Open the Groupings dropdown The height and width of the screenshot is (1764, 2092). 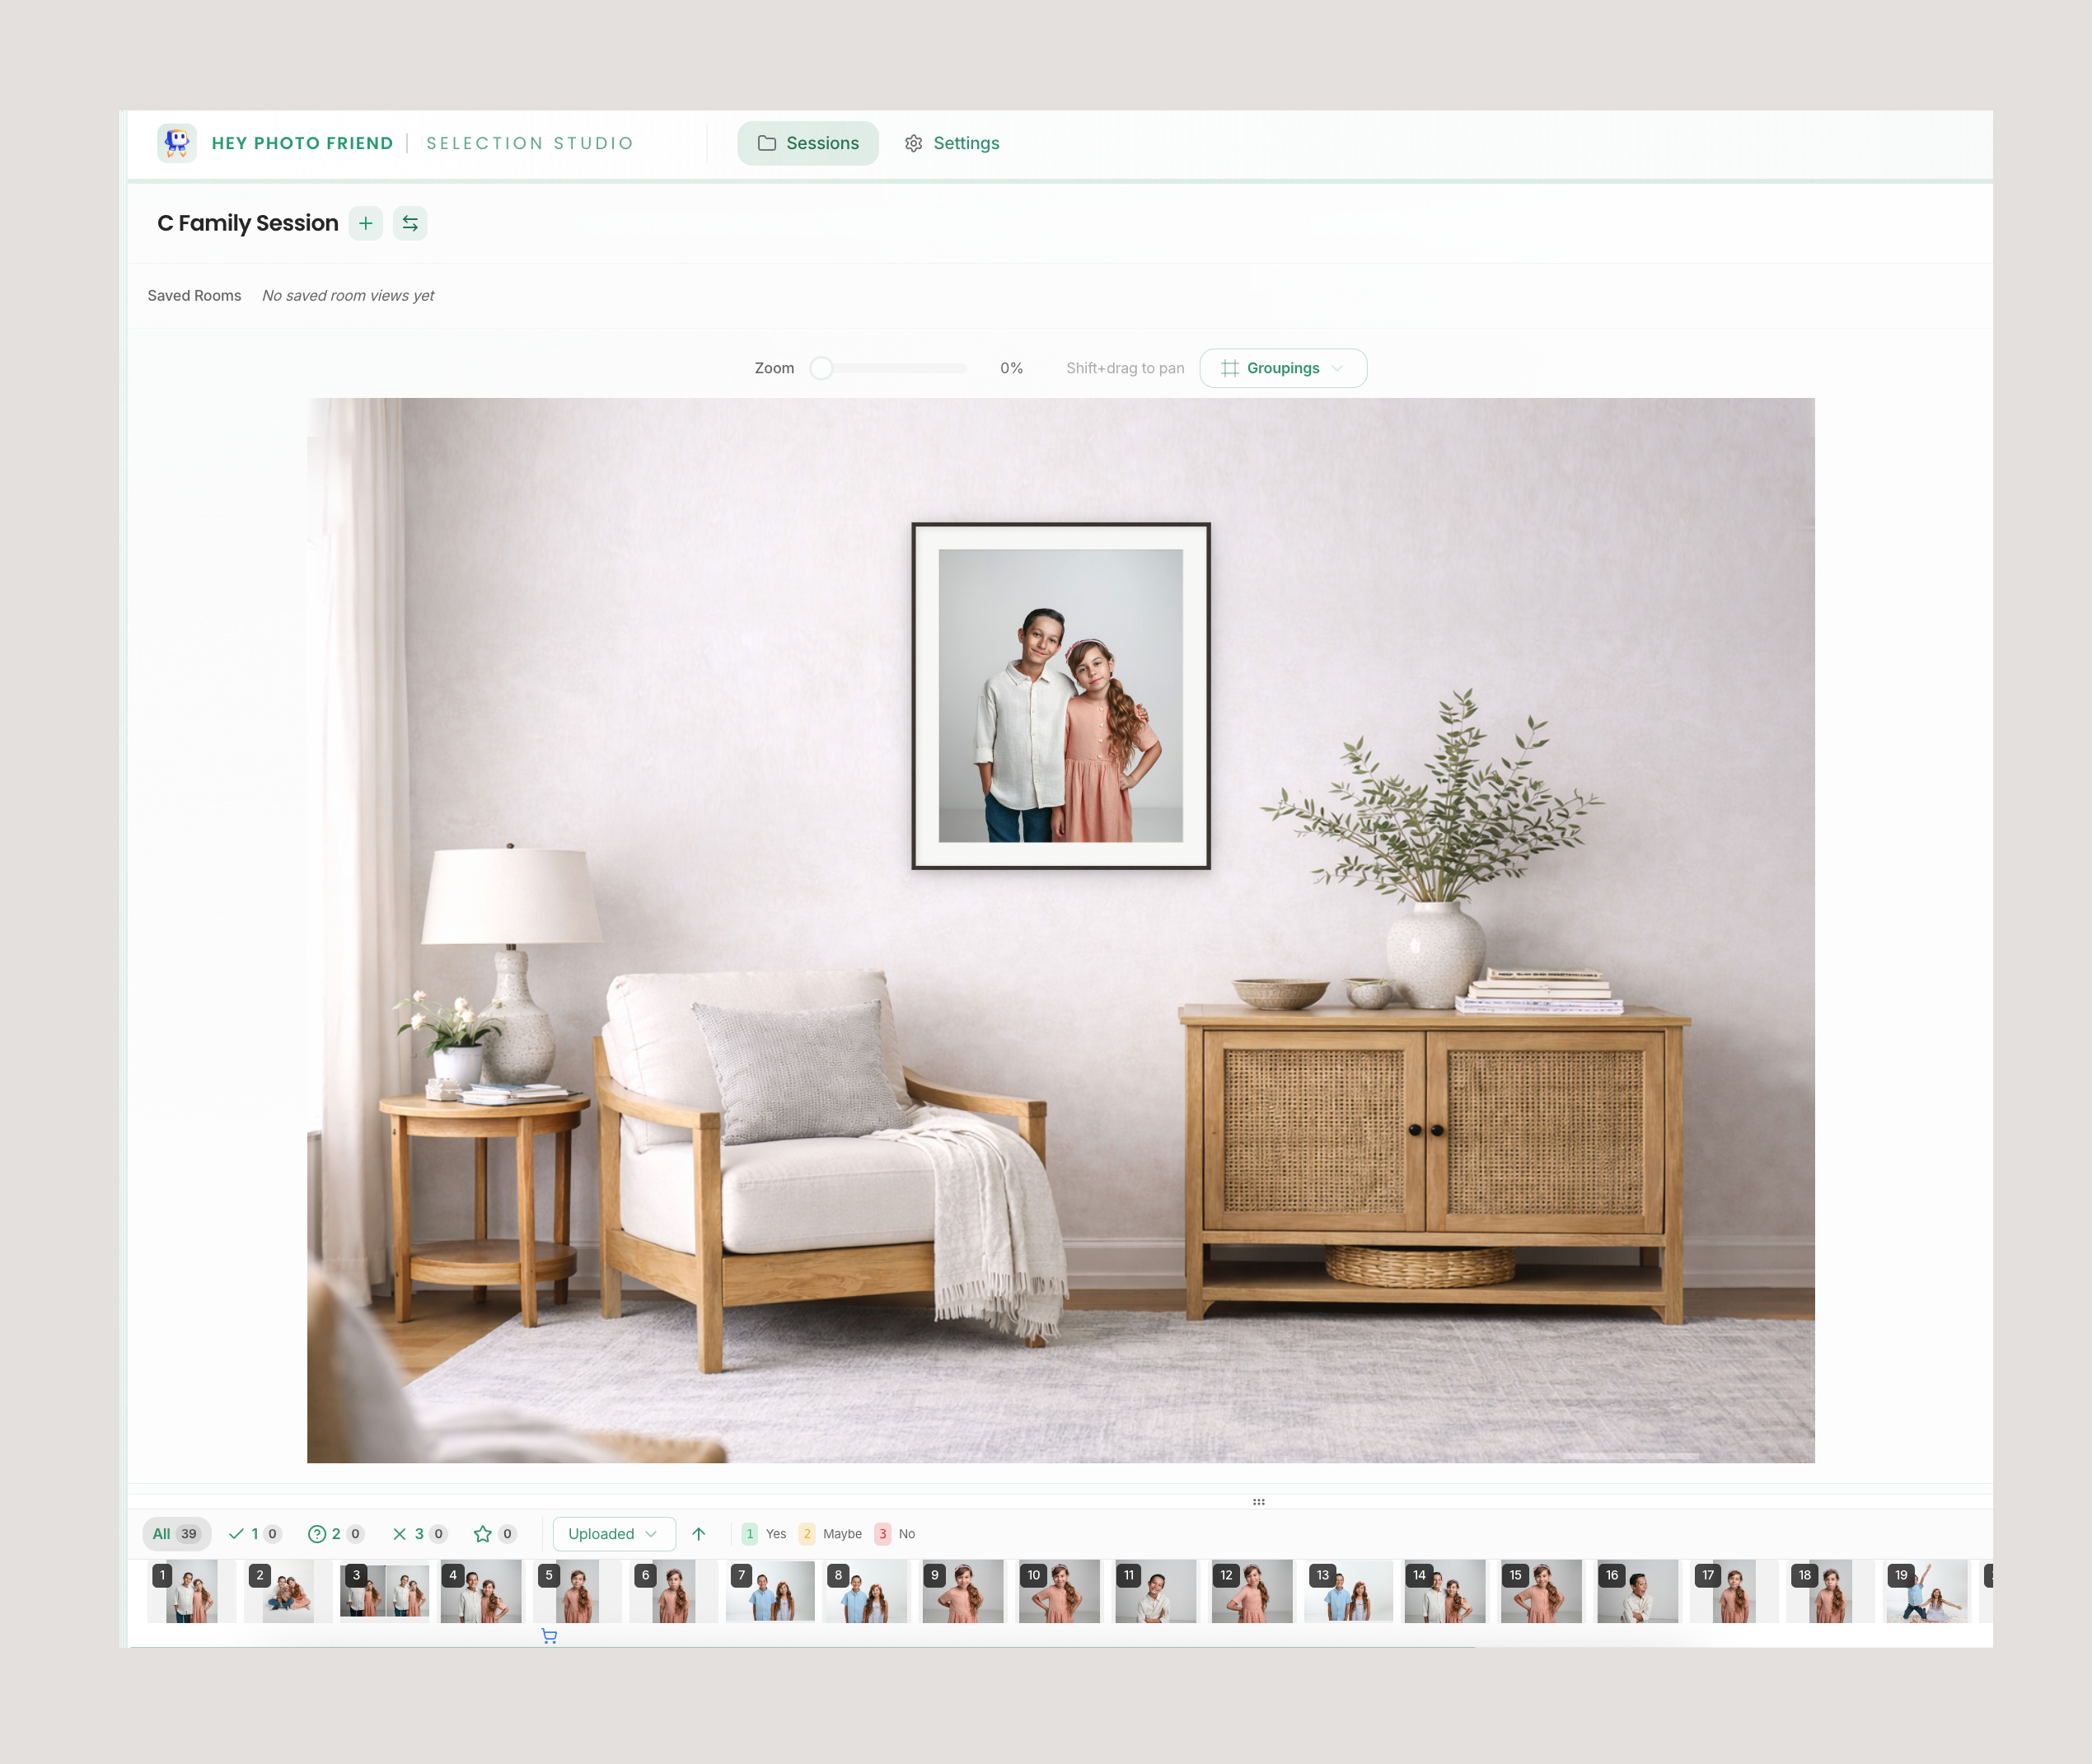pos(1283,368)
